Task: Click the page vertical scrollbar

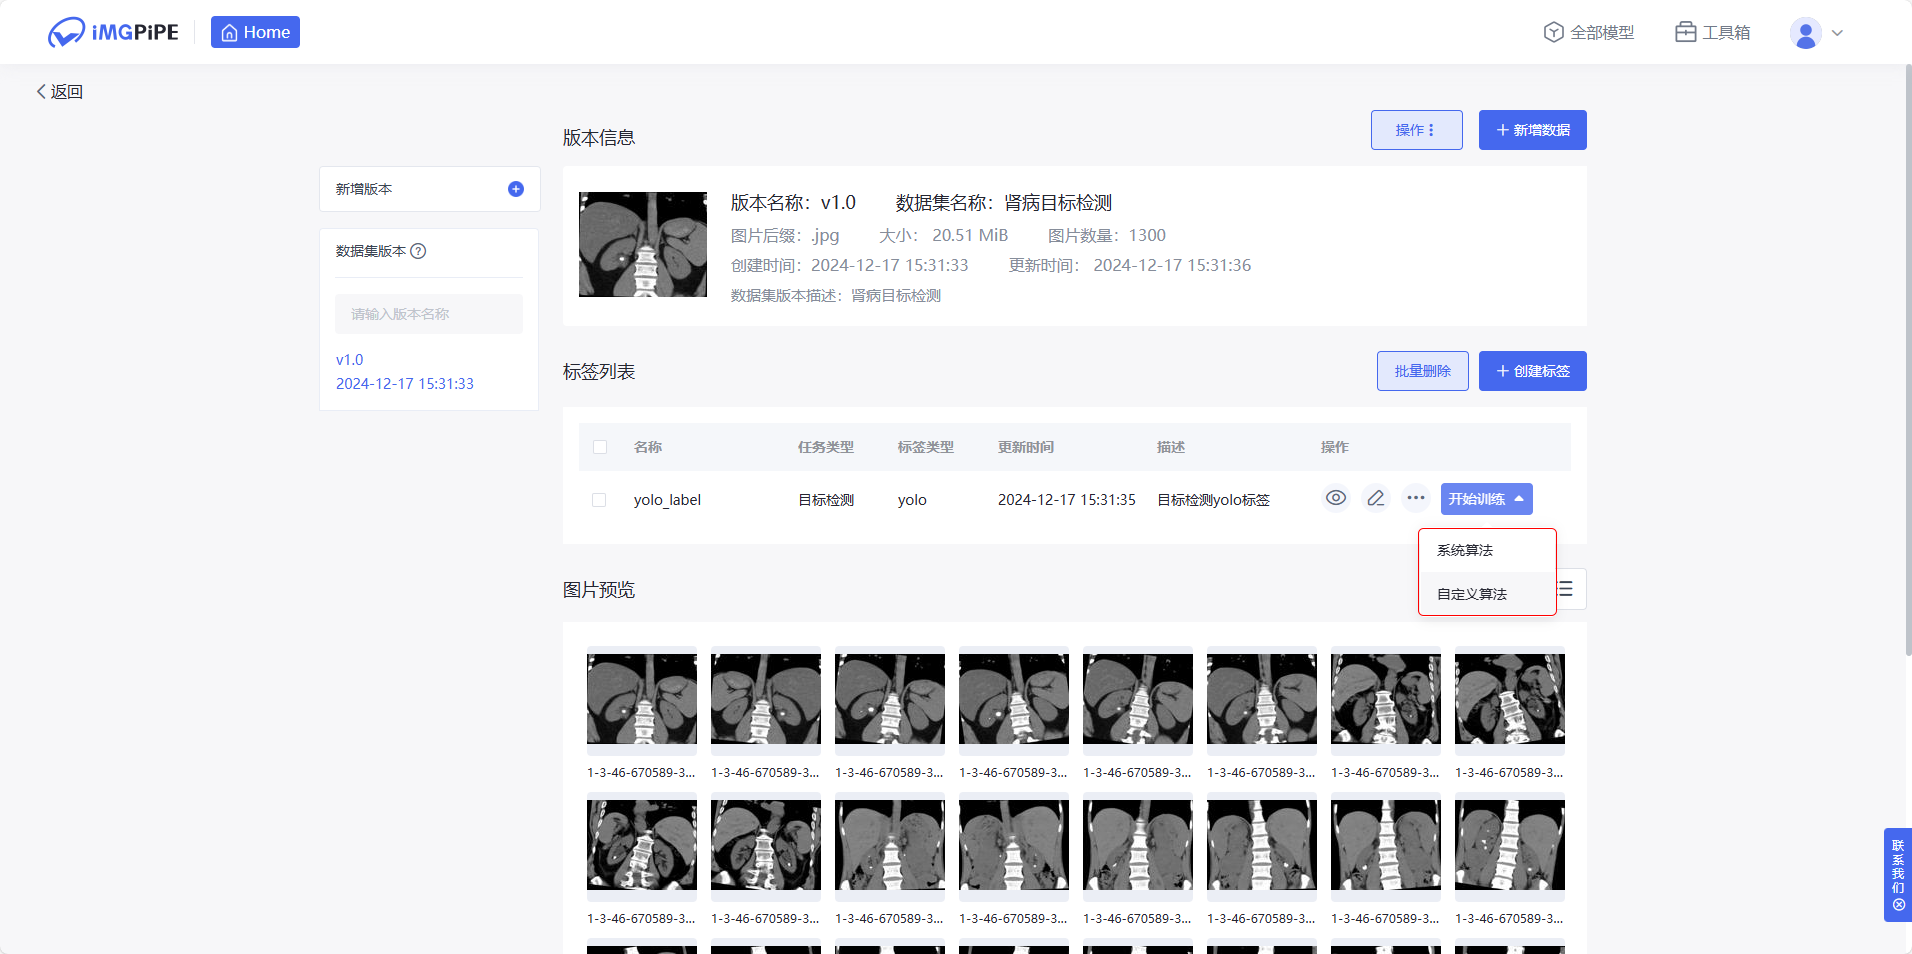Action: tap(1908, 360)
